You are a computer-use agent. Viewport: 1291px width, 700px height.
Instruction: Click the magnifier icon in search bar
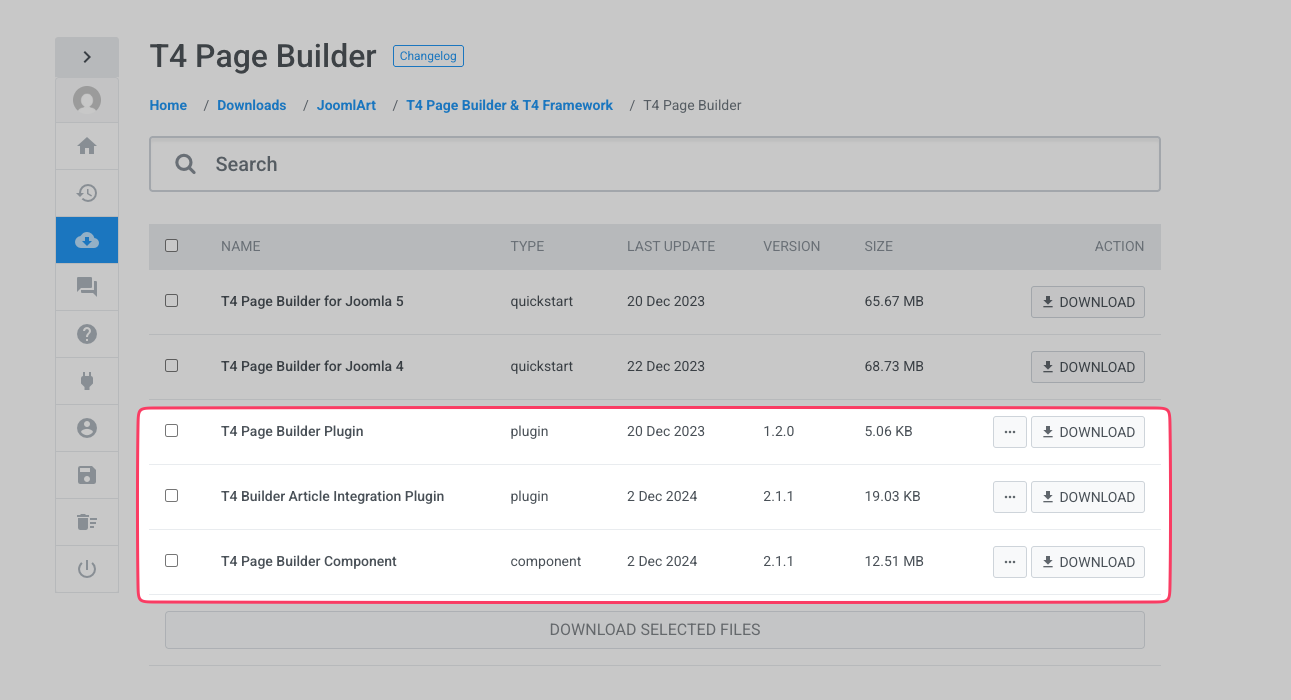pyautogui.click(x=185, y=164)
